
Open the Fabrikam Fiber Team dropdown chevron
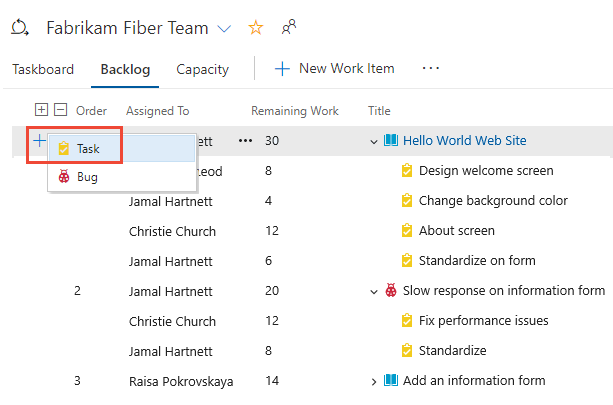(224, 28)
